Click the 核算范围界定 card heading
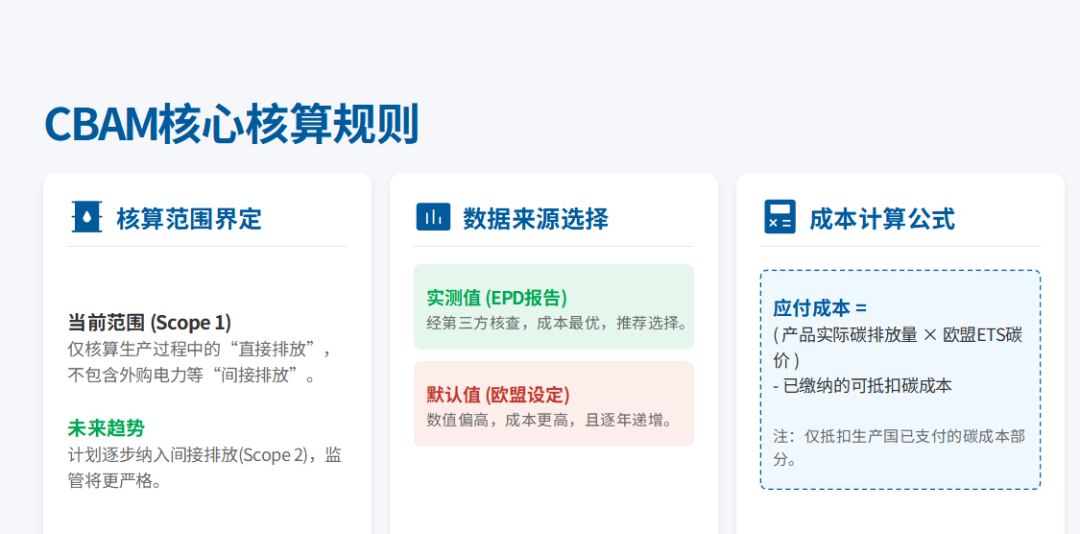The image size is (1080, 534). (189, 218)
